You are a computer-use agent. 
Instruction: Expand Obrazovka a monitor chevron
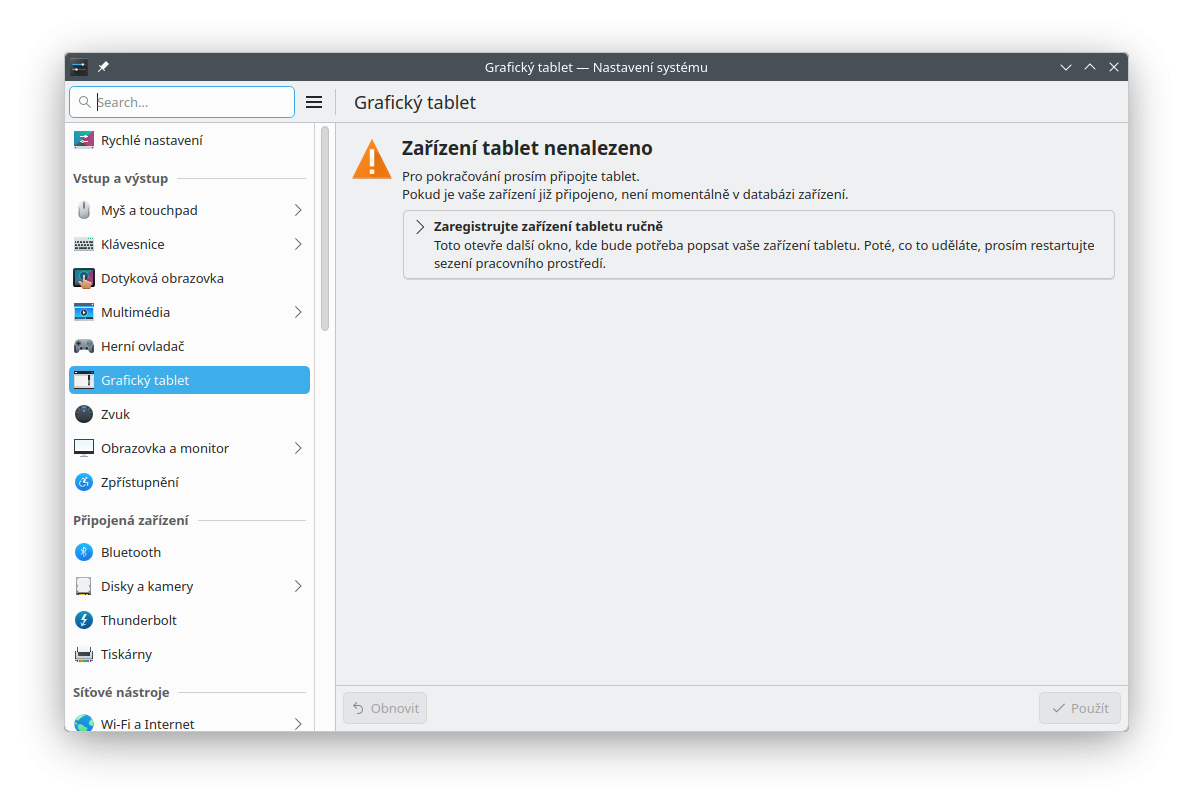(x=298, y=448)
